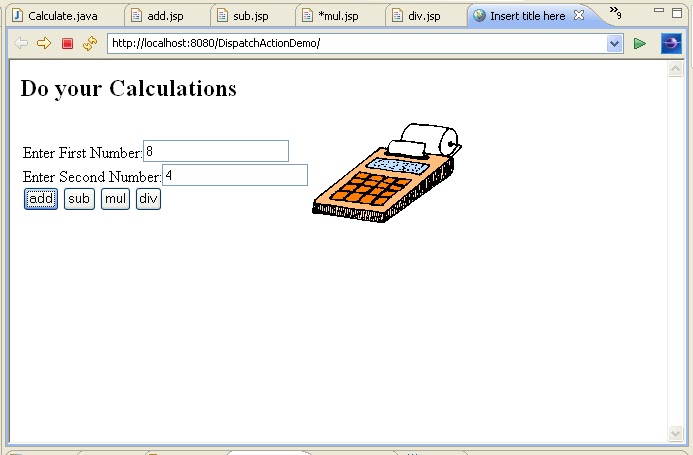
Task: Switch to the sub.jsp tab
Action: click(x=243, y=16)
